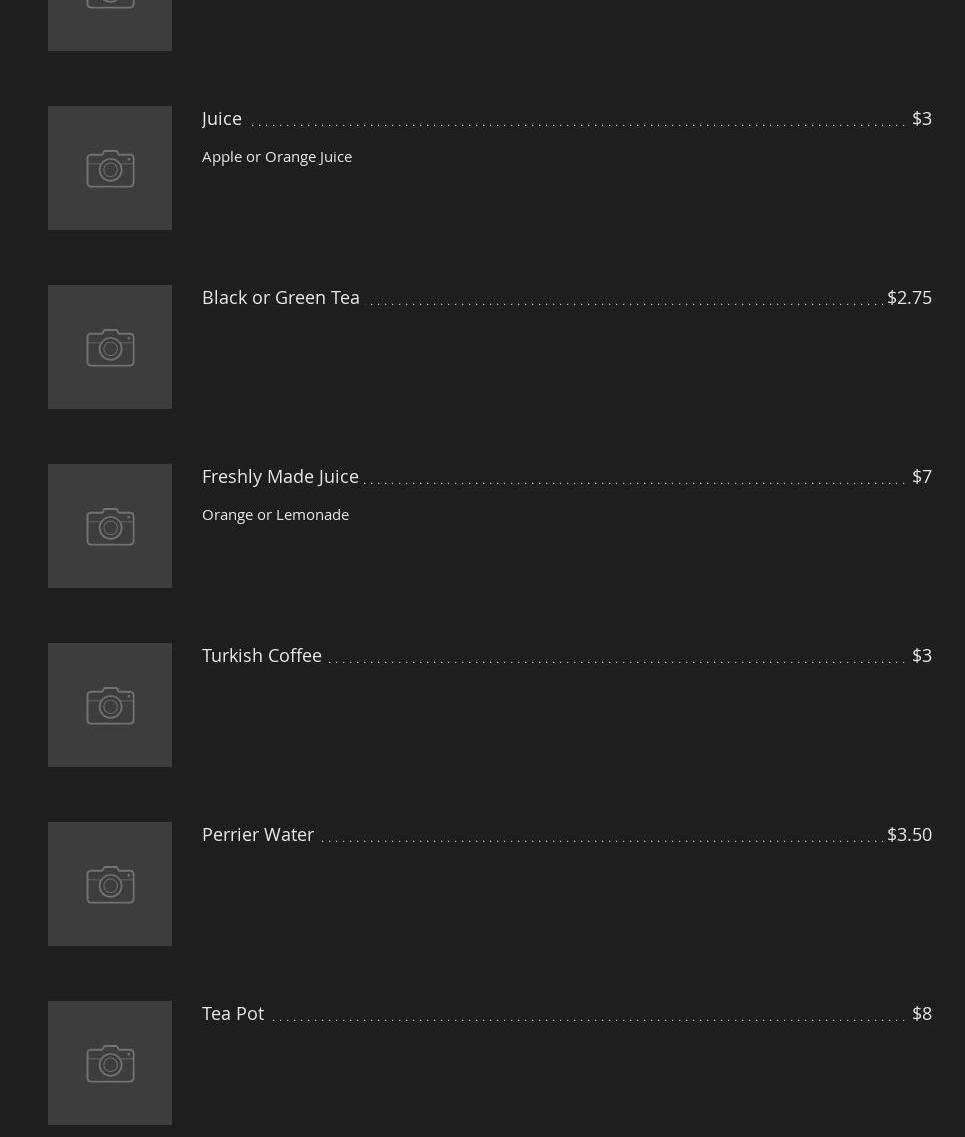This screenshot has width=965, height=1137.
Task: Click the $3 Turkish Coffee price
Action: (921, 656)
